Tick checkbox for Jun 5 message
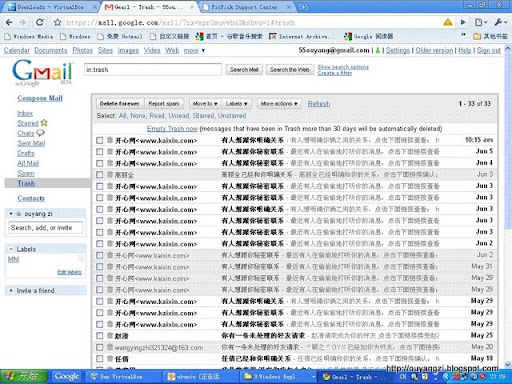Viewport: 512px width, 384px height. tap(99, 152)
